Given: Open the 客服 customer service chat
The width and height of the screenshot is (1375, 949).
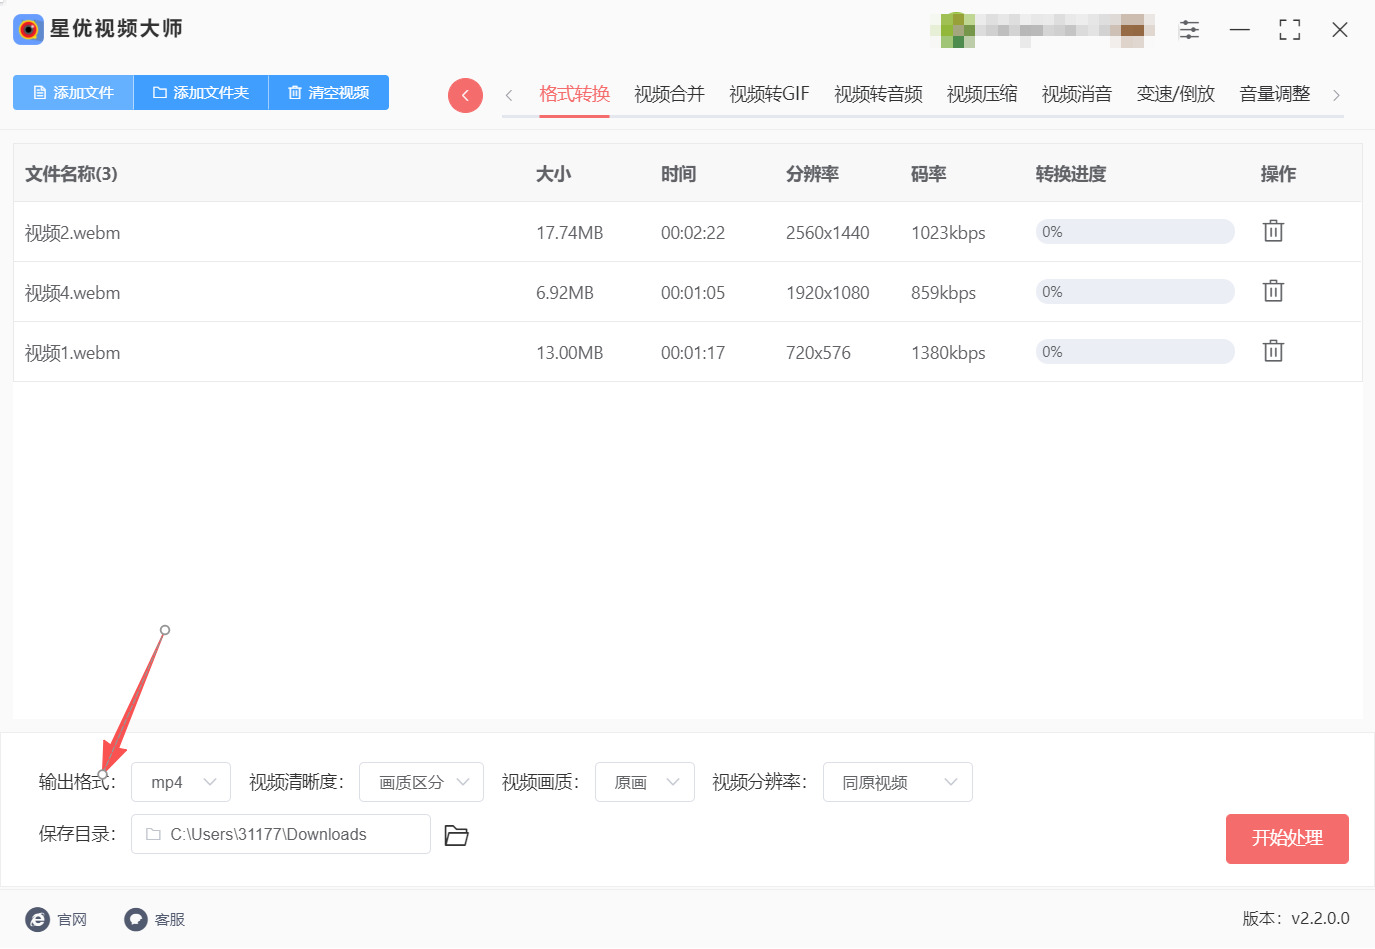Looking at the screenshot, I should click(155, 919).
